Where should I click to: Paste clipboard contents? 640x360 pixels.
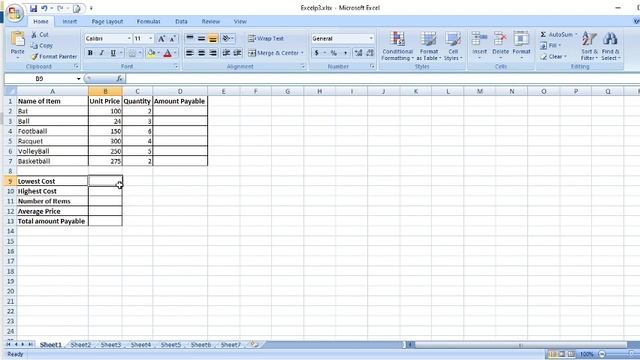(x=17, y=45)
